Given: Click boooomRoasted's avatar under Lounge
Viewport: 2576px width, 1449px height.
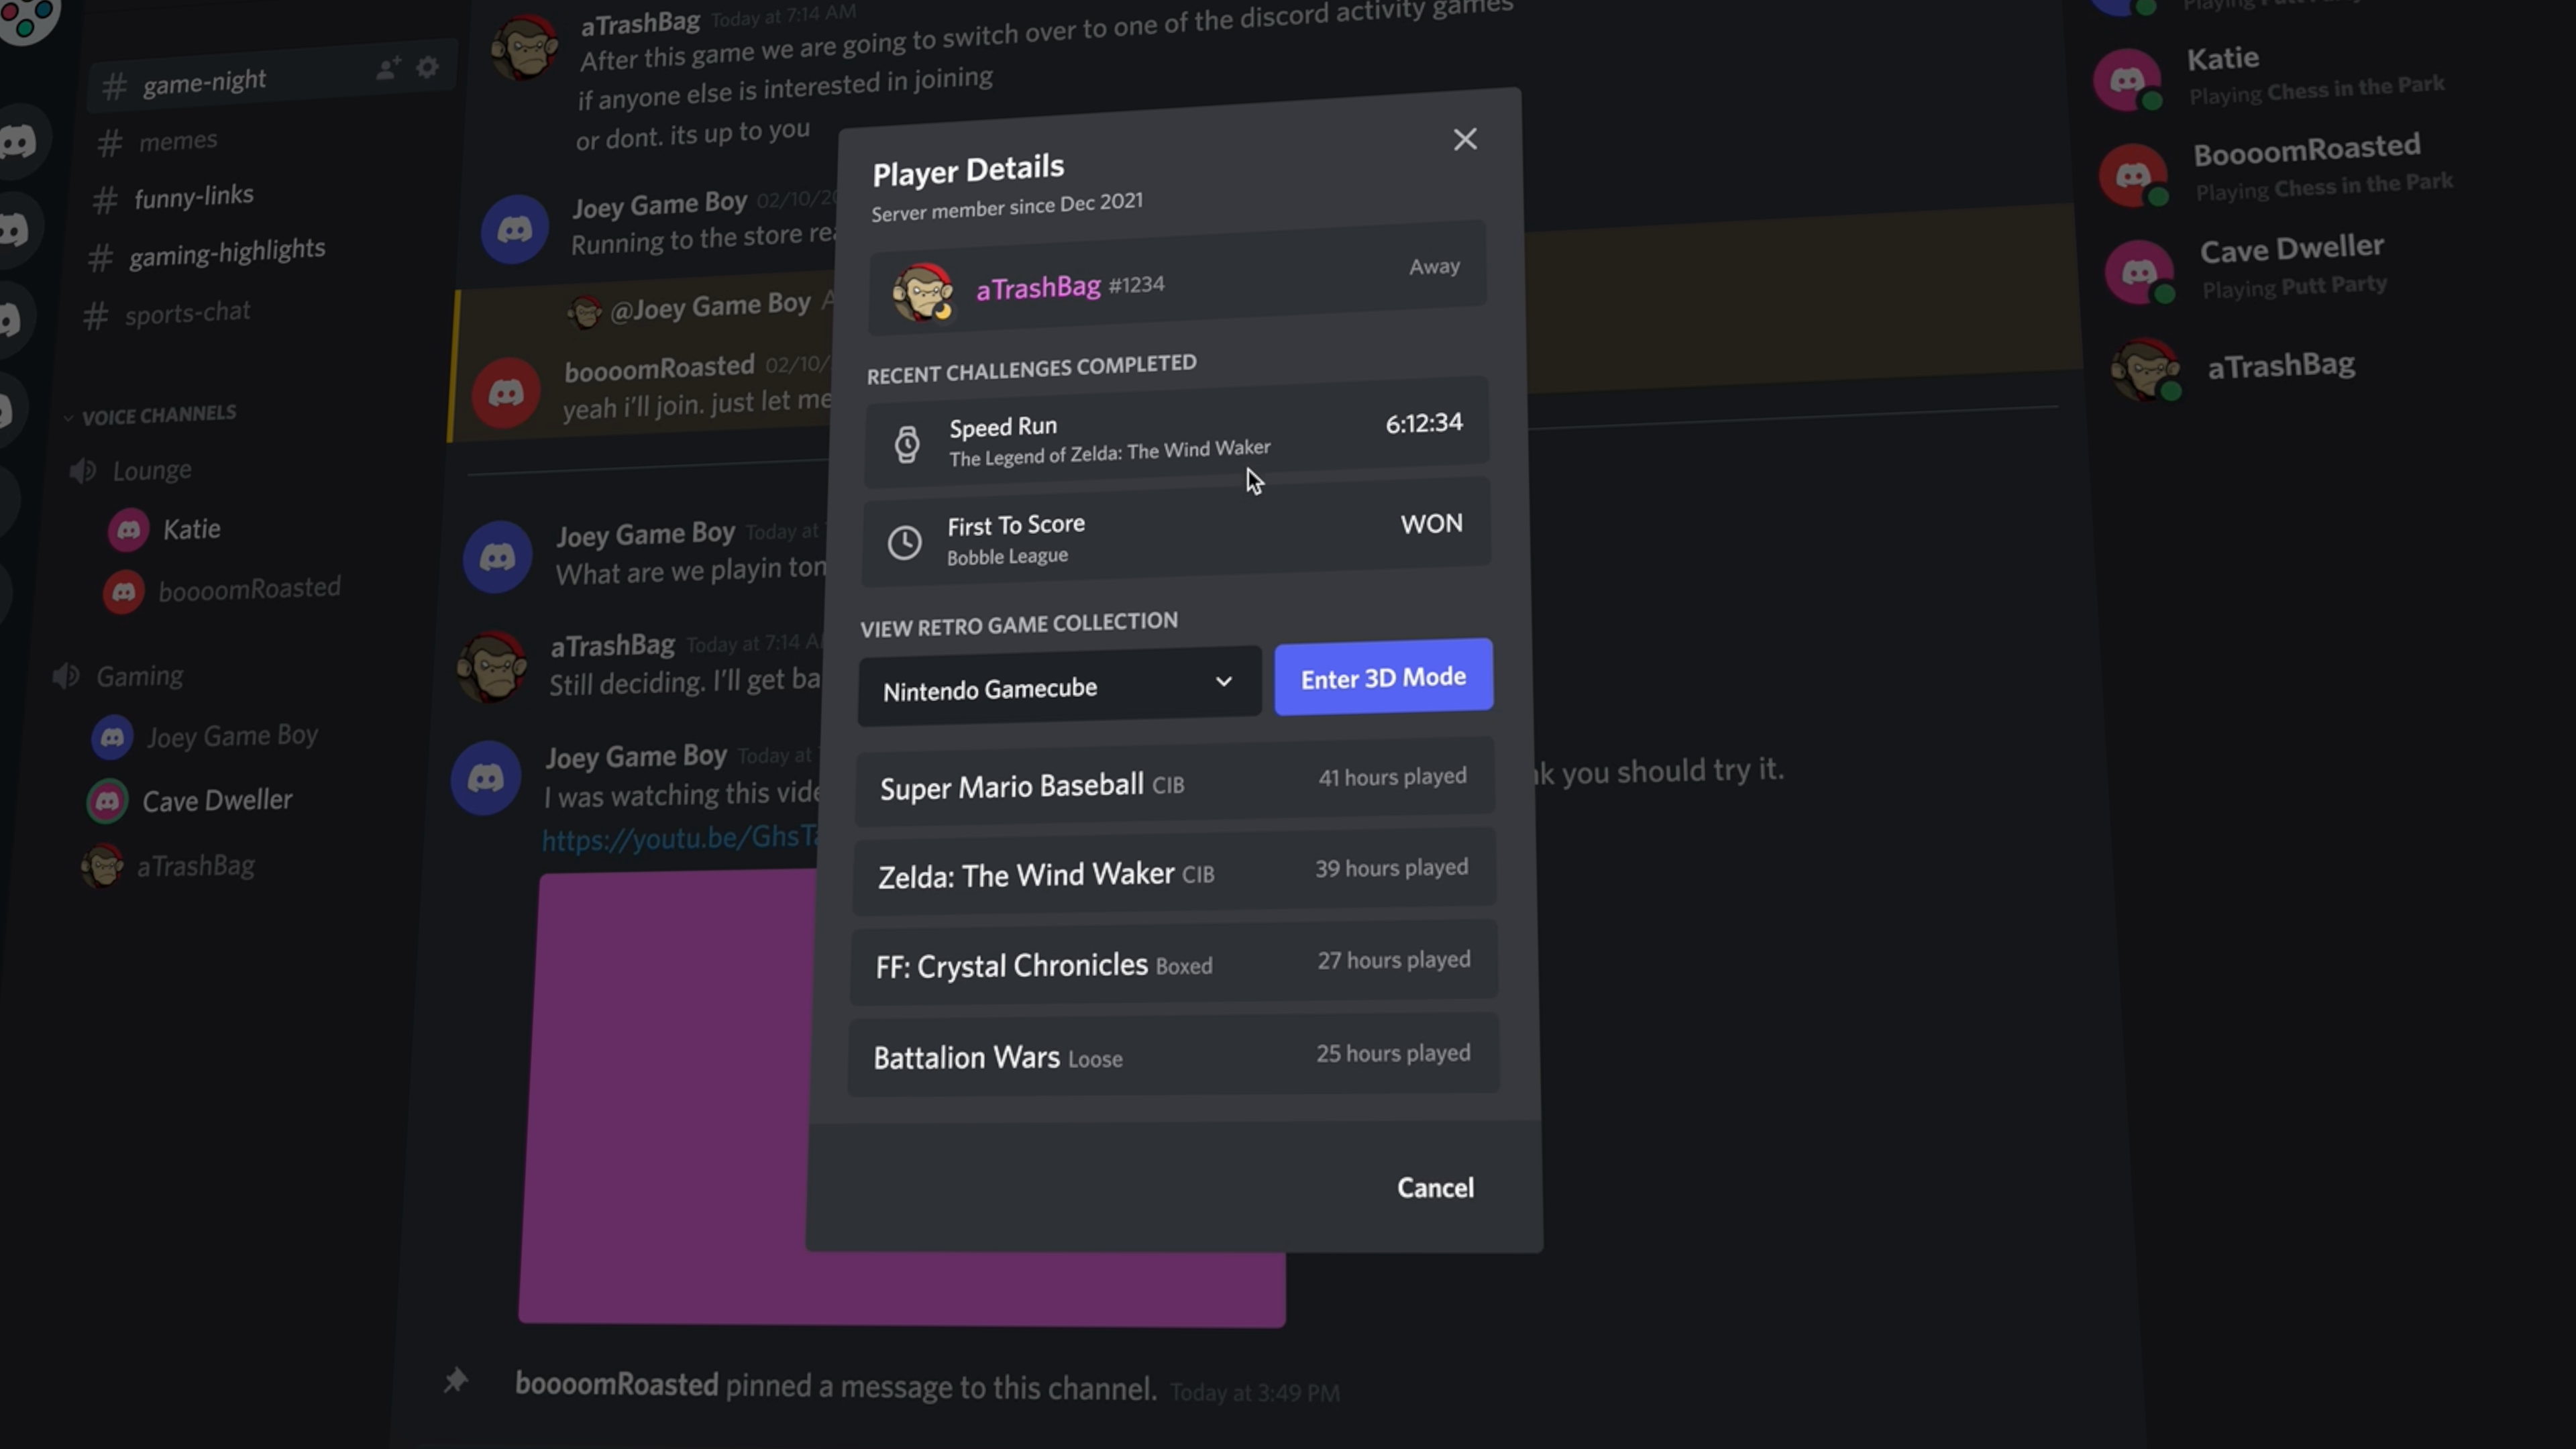Looking at the screenshot, I should tap(124, 592).
